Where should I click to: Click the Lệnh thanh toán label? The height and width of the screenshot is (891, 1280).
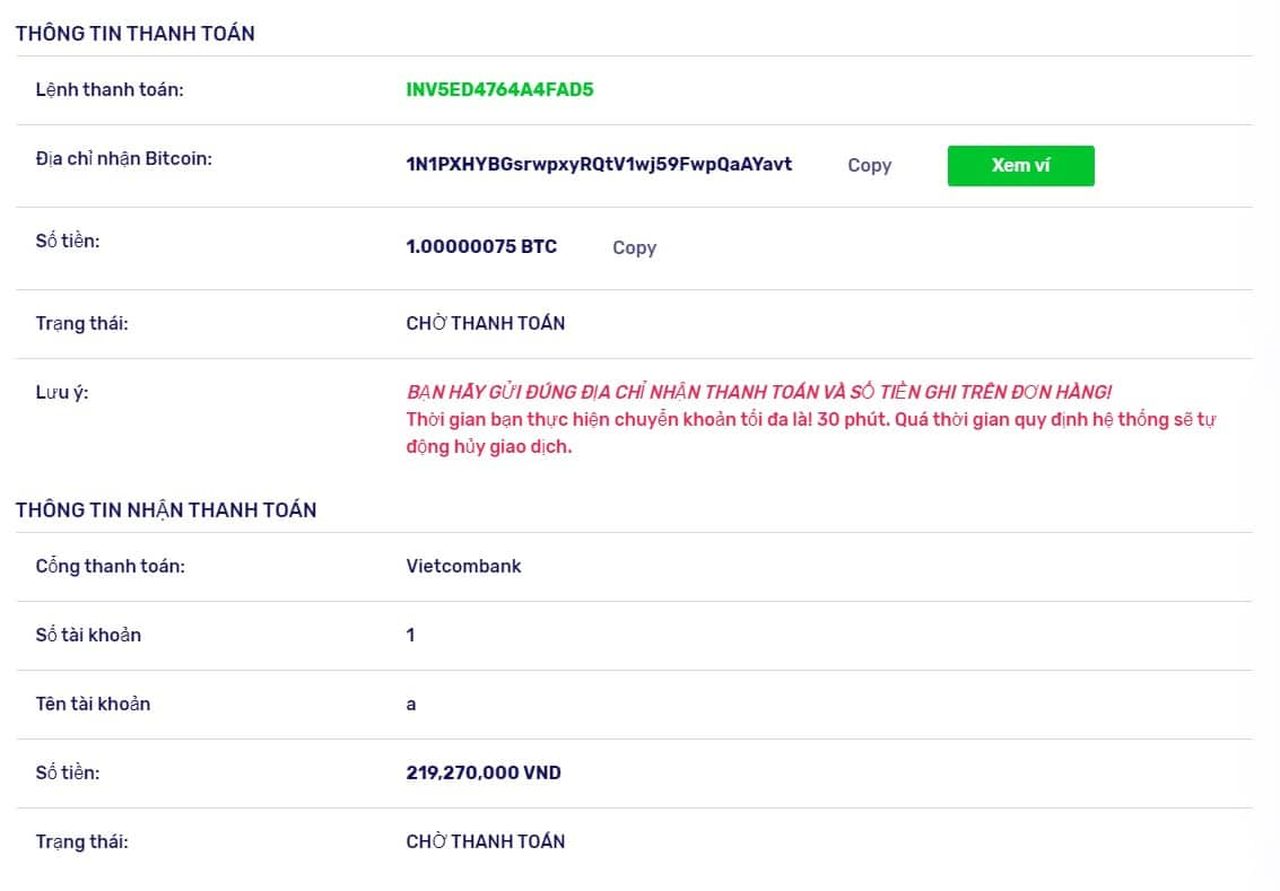[109, 90]
